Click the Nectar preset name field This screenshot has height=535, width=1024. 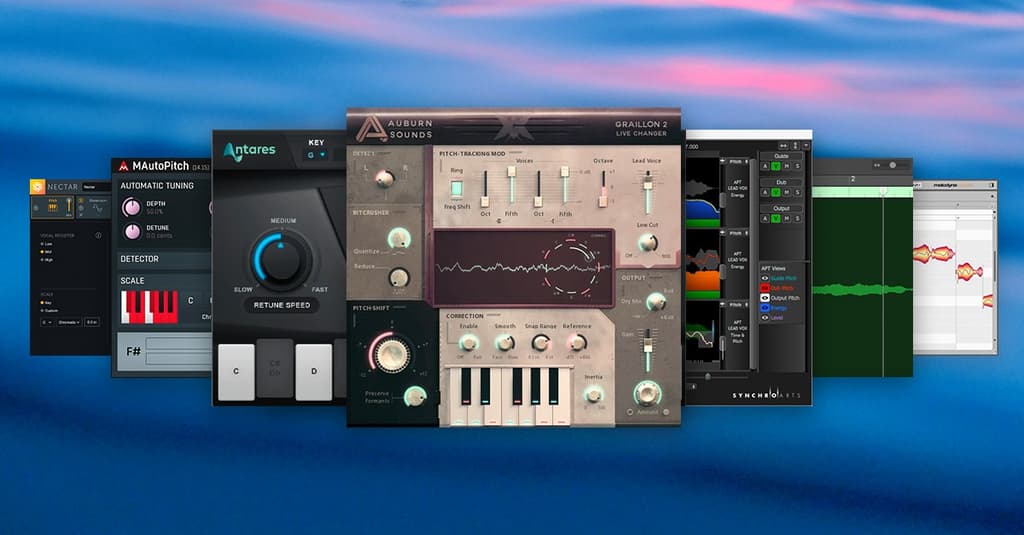(96, 187)
